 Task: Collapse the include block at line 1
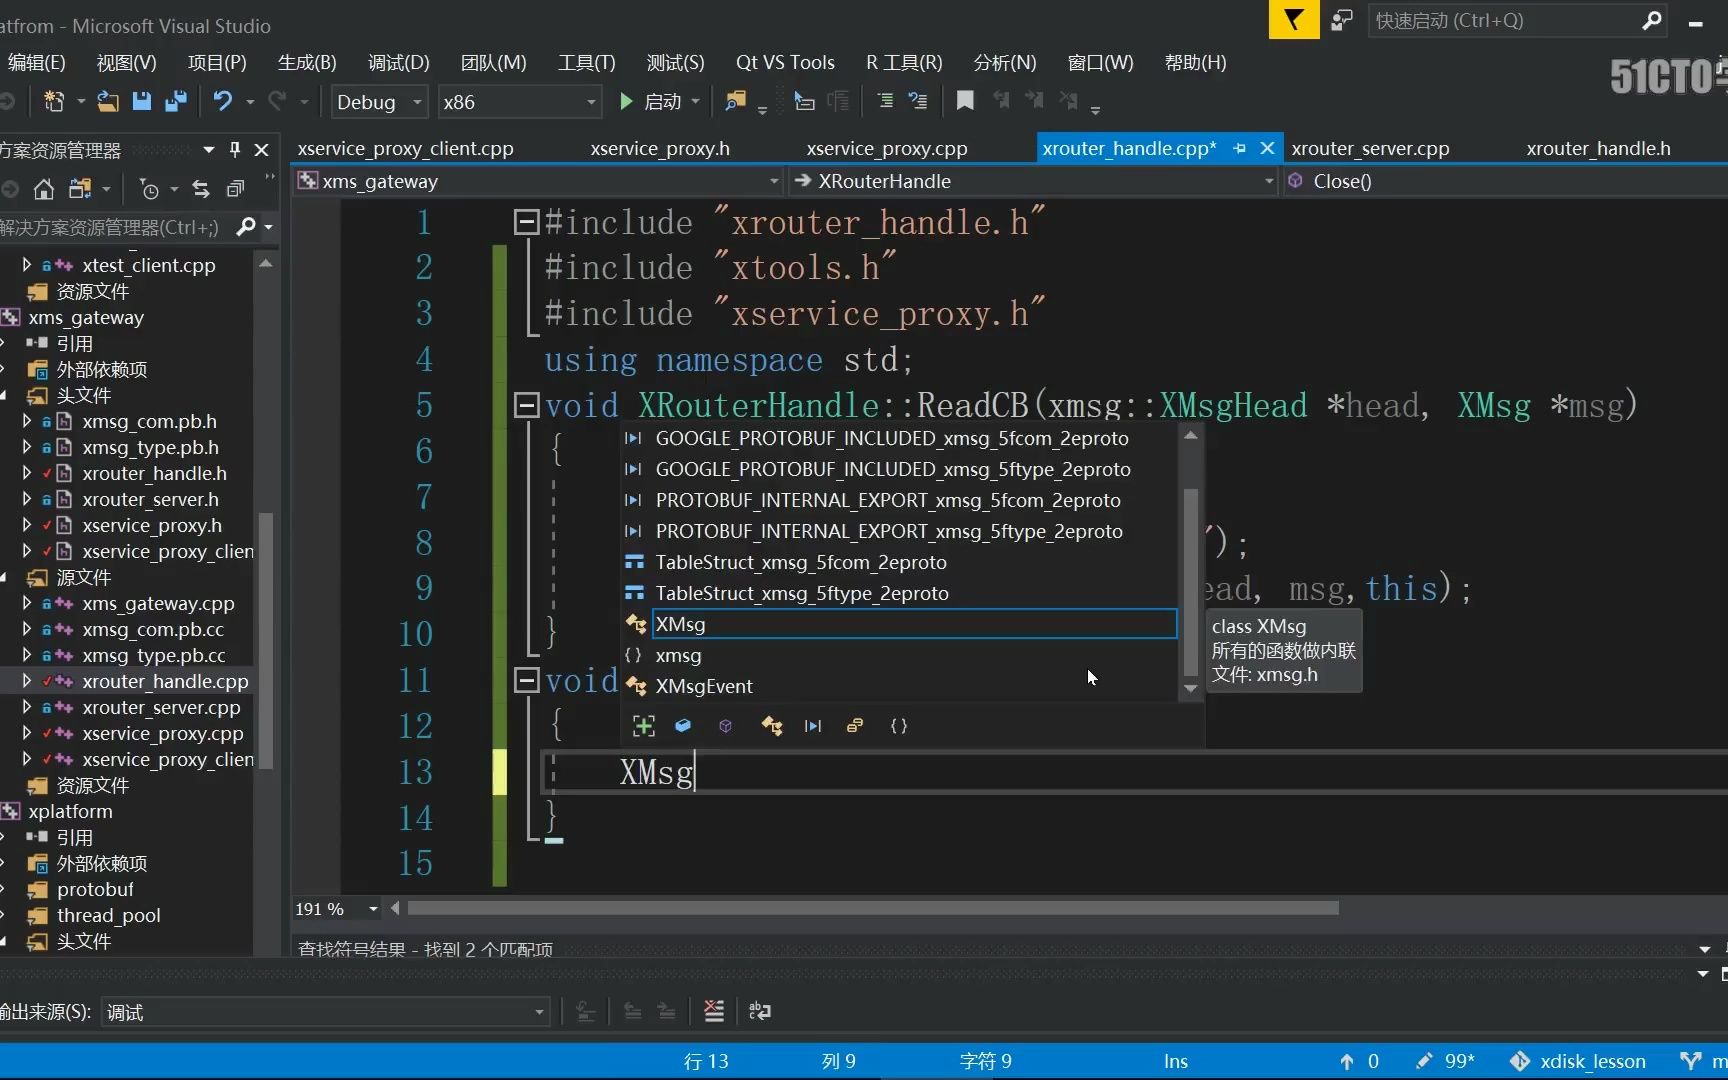click(x=526, y=222)
